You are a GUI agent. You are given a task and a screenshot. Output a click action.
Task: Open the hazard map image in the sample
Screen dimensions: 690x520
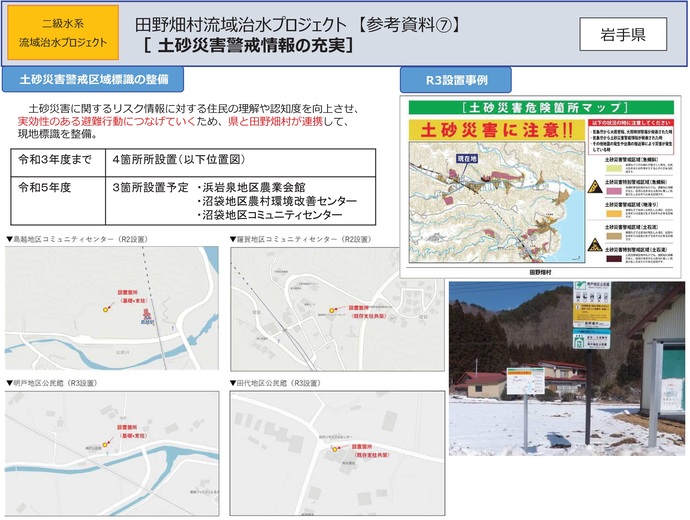pyautogui.click(x=497, y=202)
